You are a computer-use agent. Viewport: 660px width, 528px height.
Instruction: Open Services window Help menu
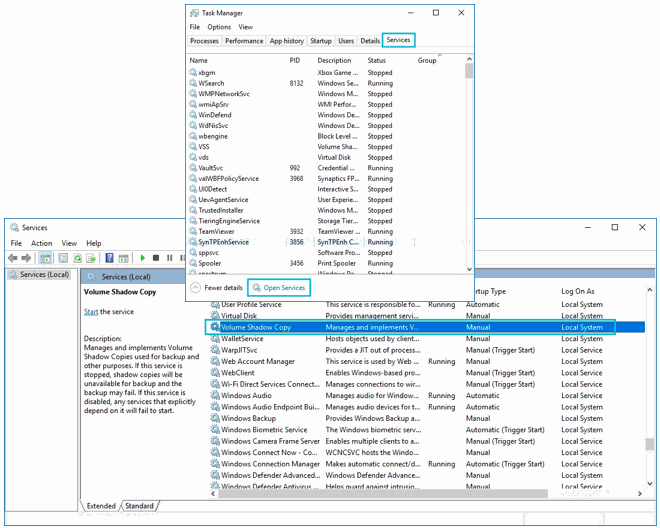click(x=93, y=243)
